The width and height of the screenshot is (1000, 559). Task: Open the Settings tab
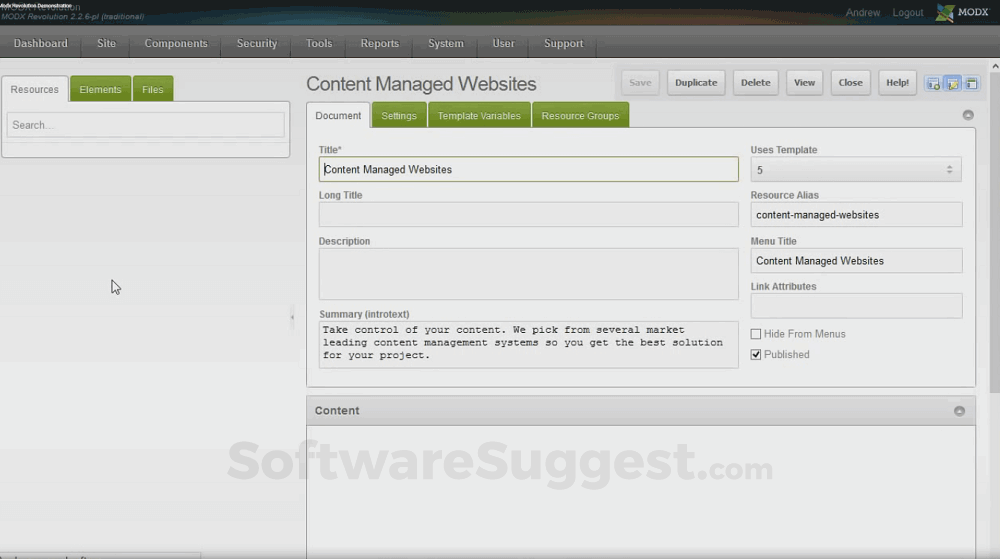pos(399,115)
